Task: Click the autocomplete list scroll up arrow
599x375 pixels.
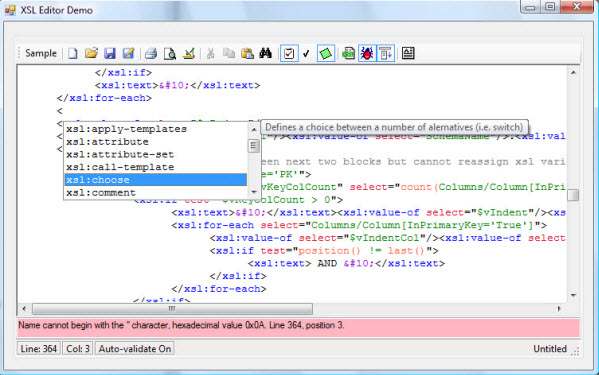Action: [253, 130]
